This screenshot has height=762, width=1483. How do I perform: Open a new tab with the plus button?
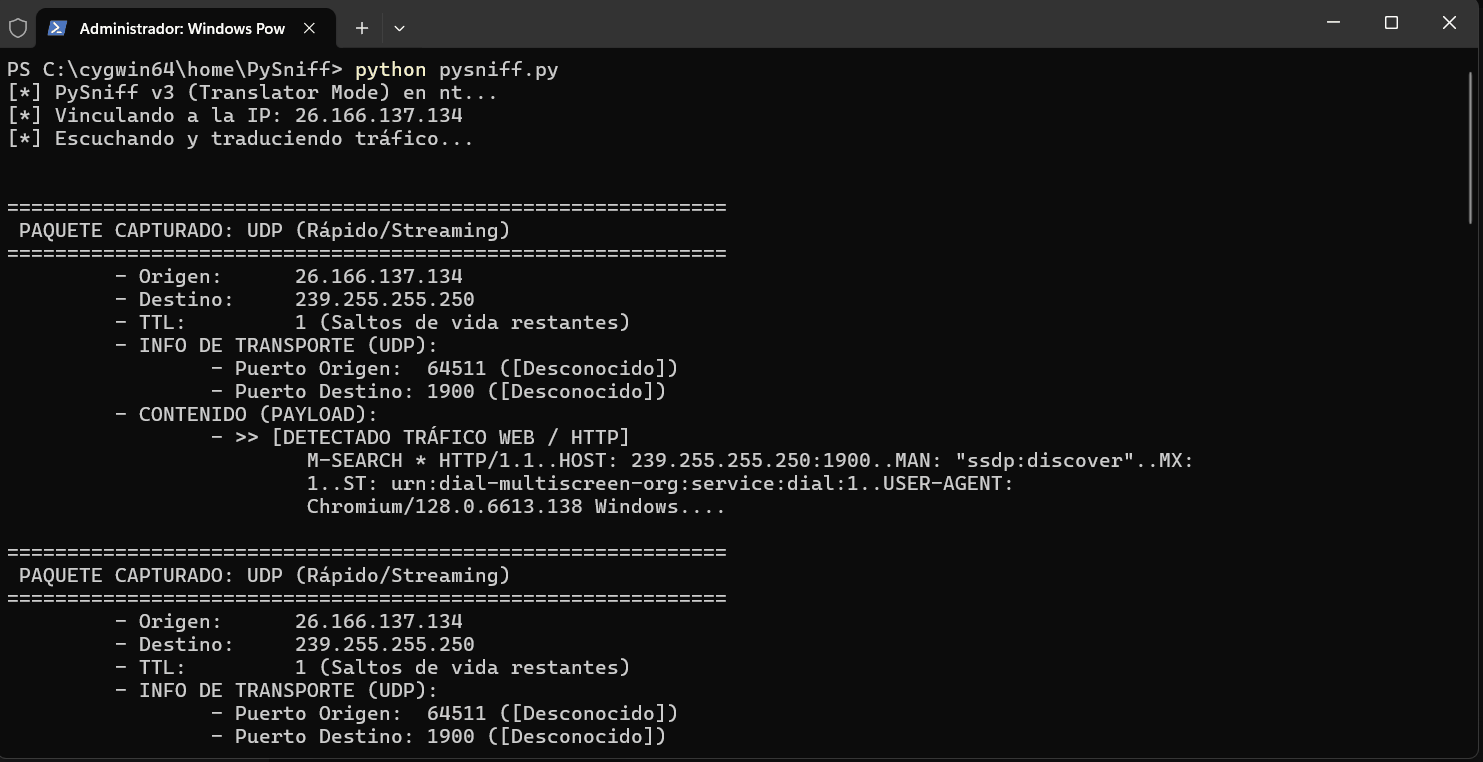click(362, 28)
